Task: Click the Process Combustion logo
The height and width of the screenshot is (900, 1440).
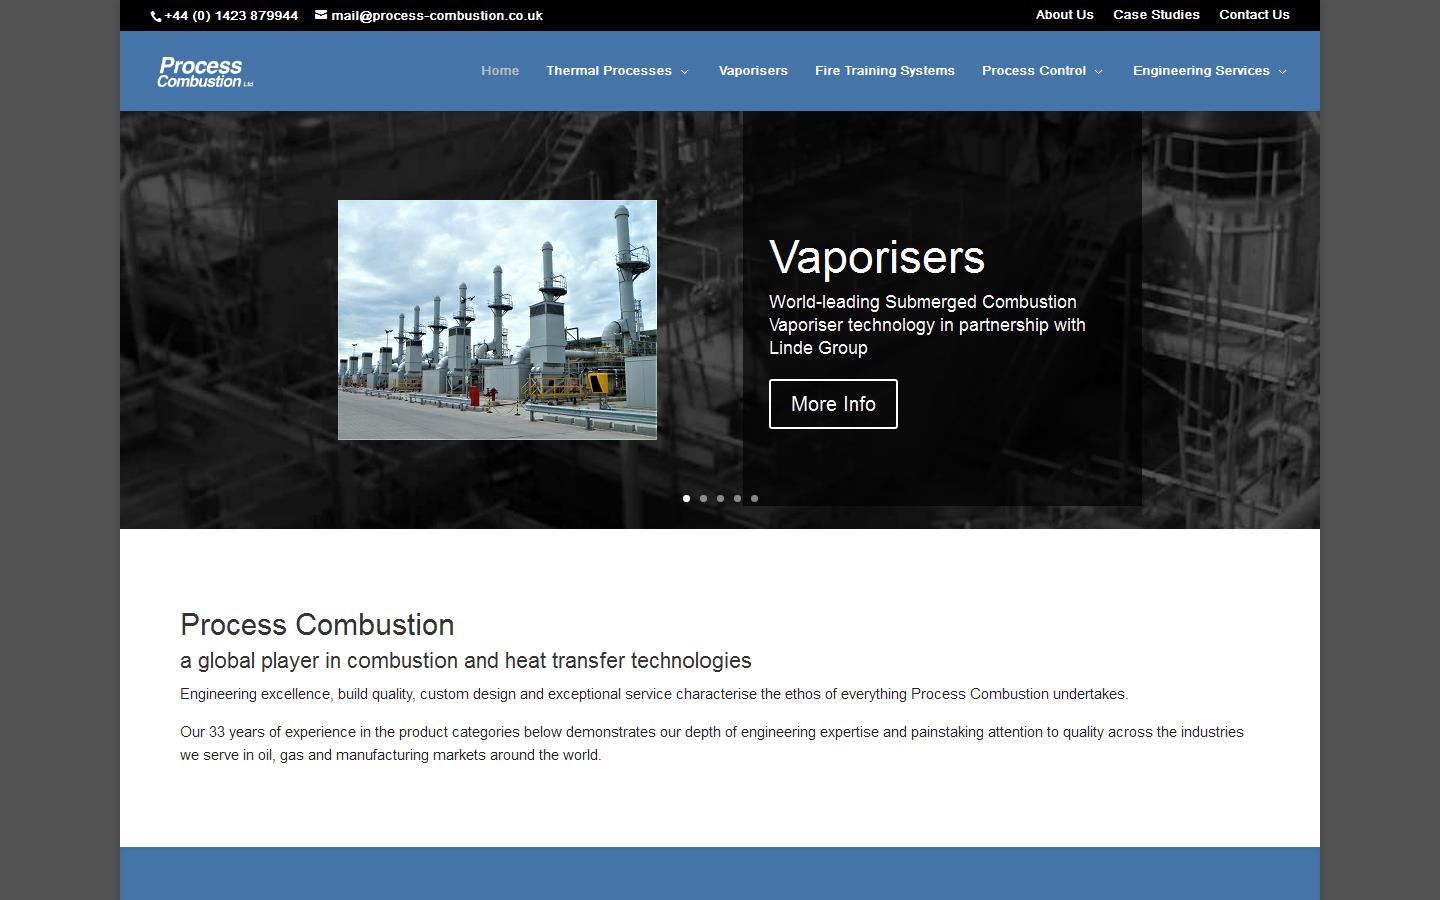Action: [x=203, y=71]
